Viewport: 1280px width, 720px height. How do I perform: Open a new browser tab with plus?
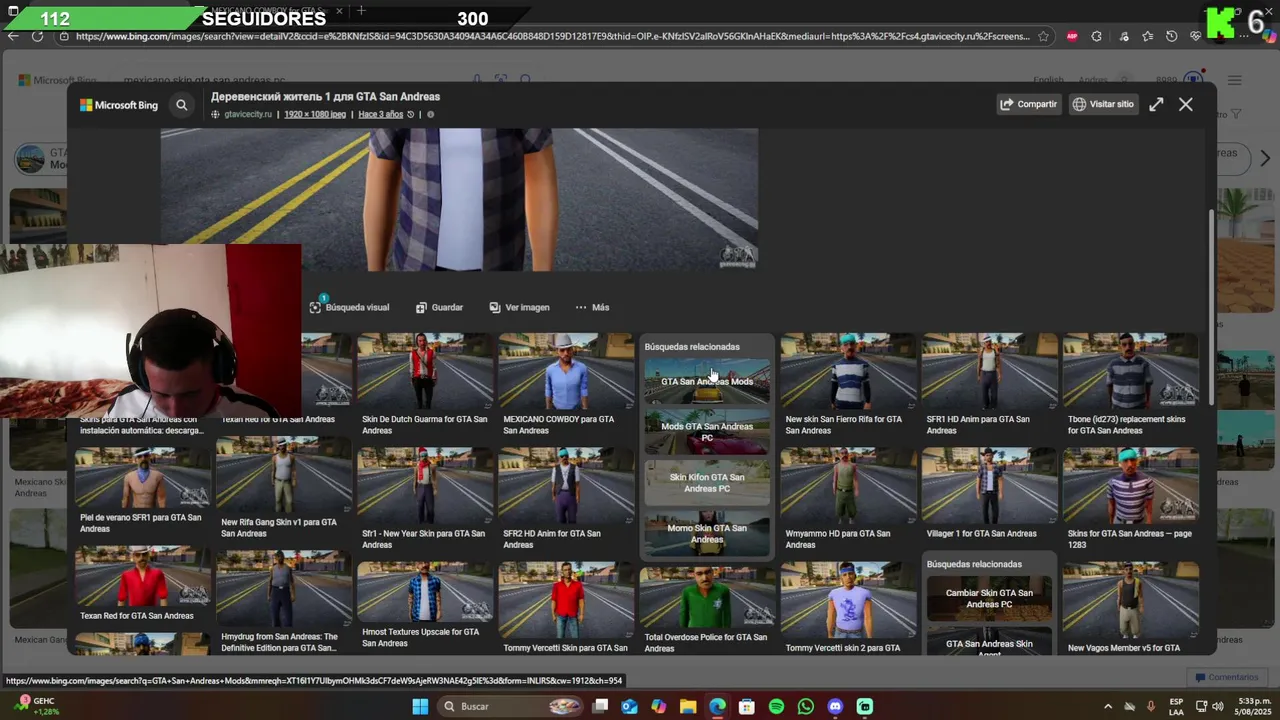pyautogui.click(x=361, y=11)
